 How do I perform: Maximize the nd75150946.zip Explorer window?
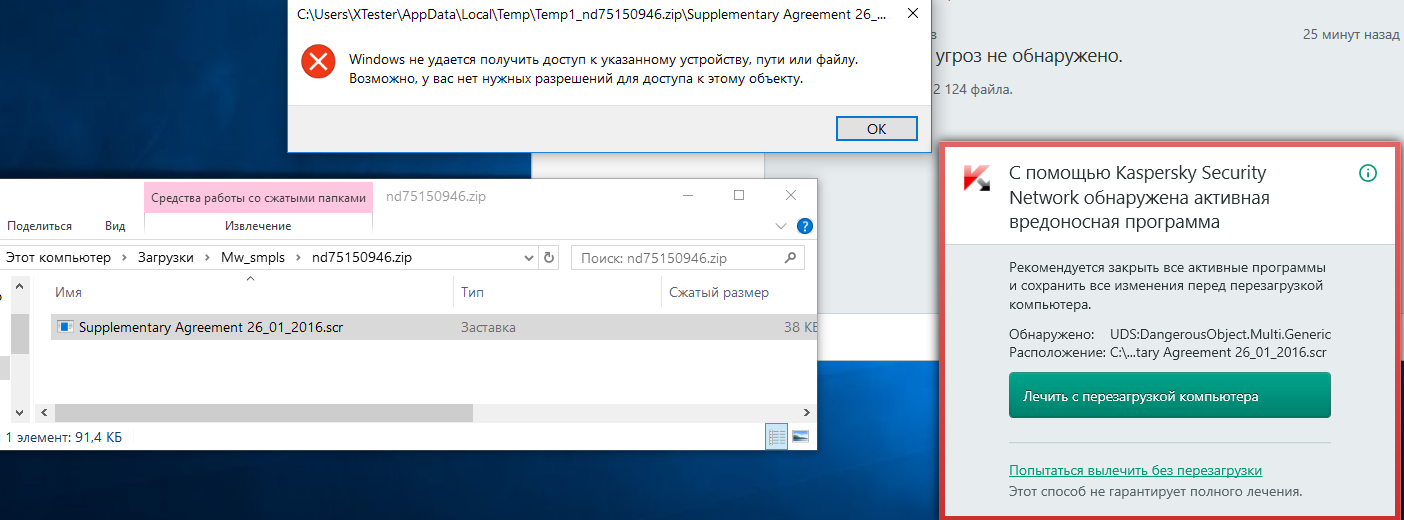click(x=739, y=196)
